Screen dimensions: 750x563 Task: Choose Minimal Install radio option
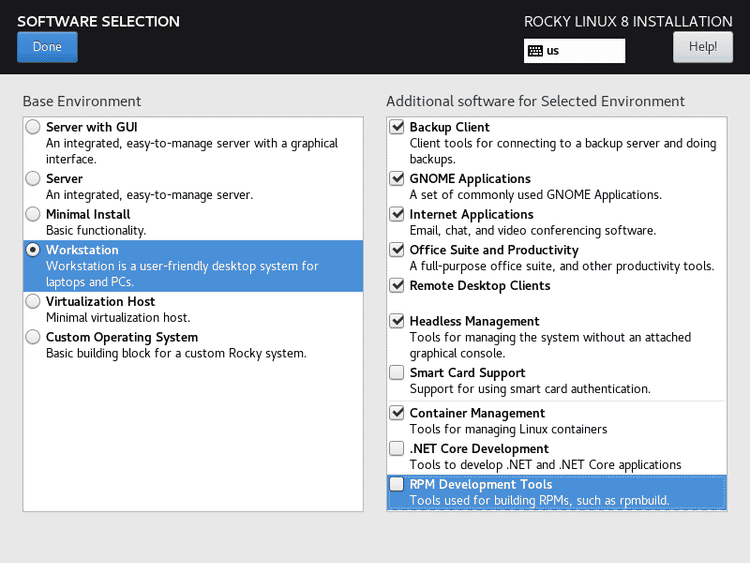point(34,214)
